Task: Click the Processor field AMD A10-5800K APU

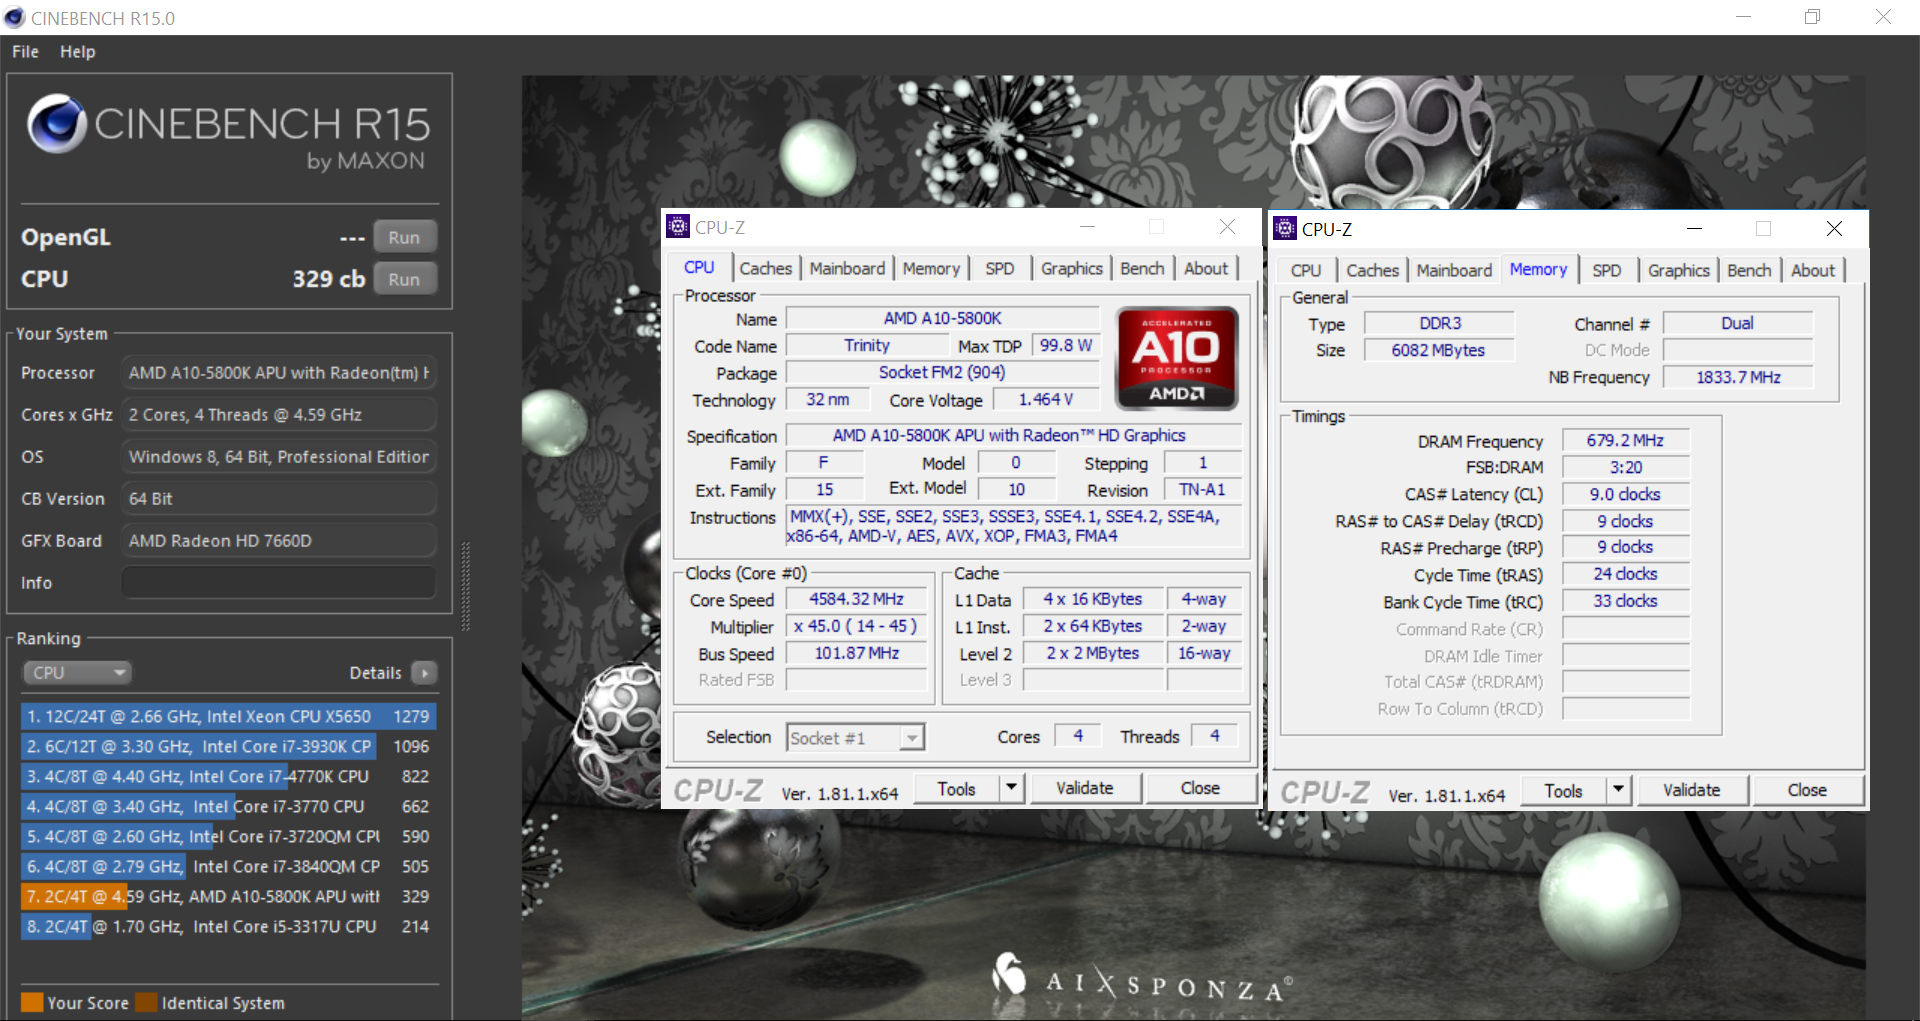Action: tap(279, 372)
